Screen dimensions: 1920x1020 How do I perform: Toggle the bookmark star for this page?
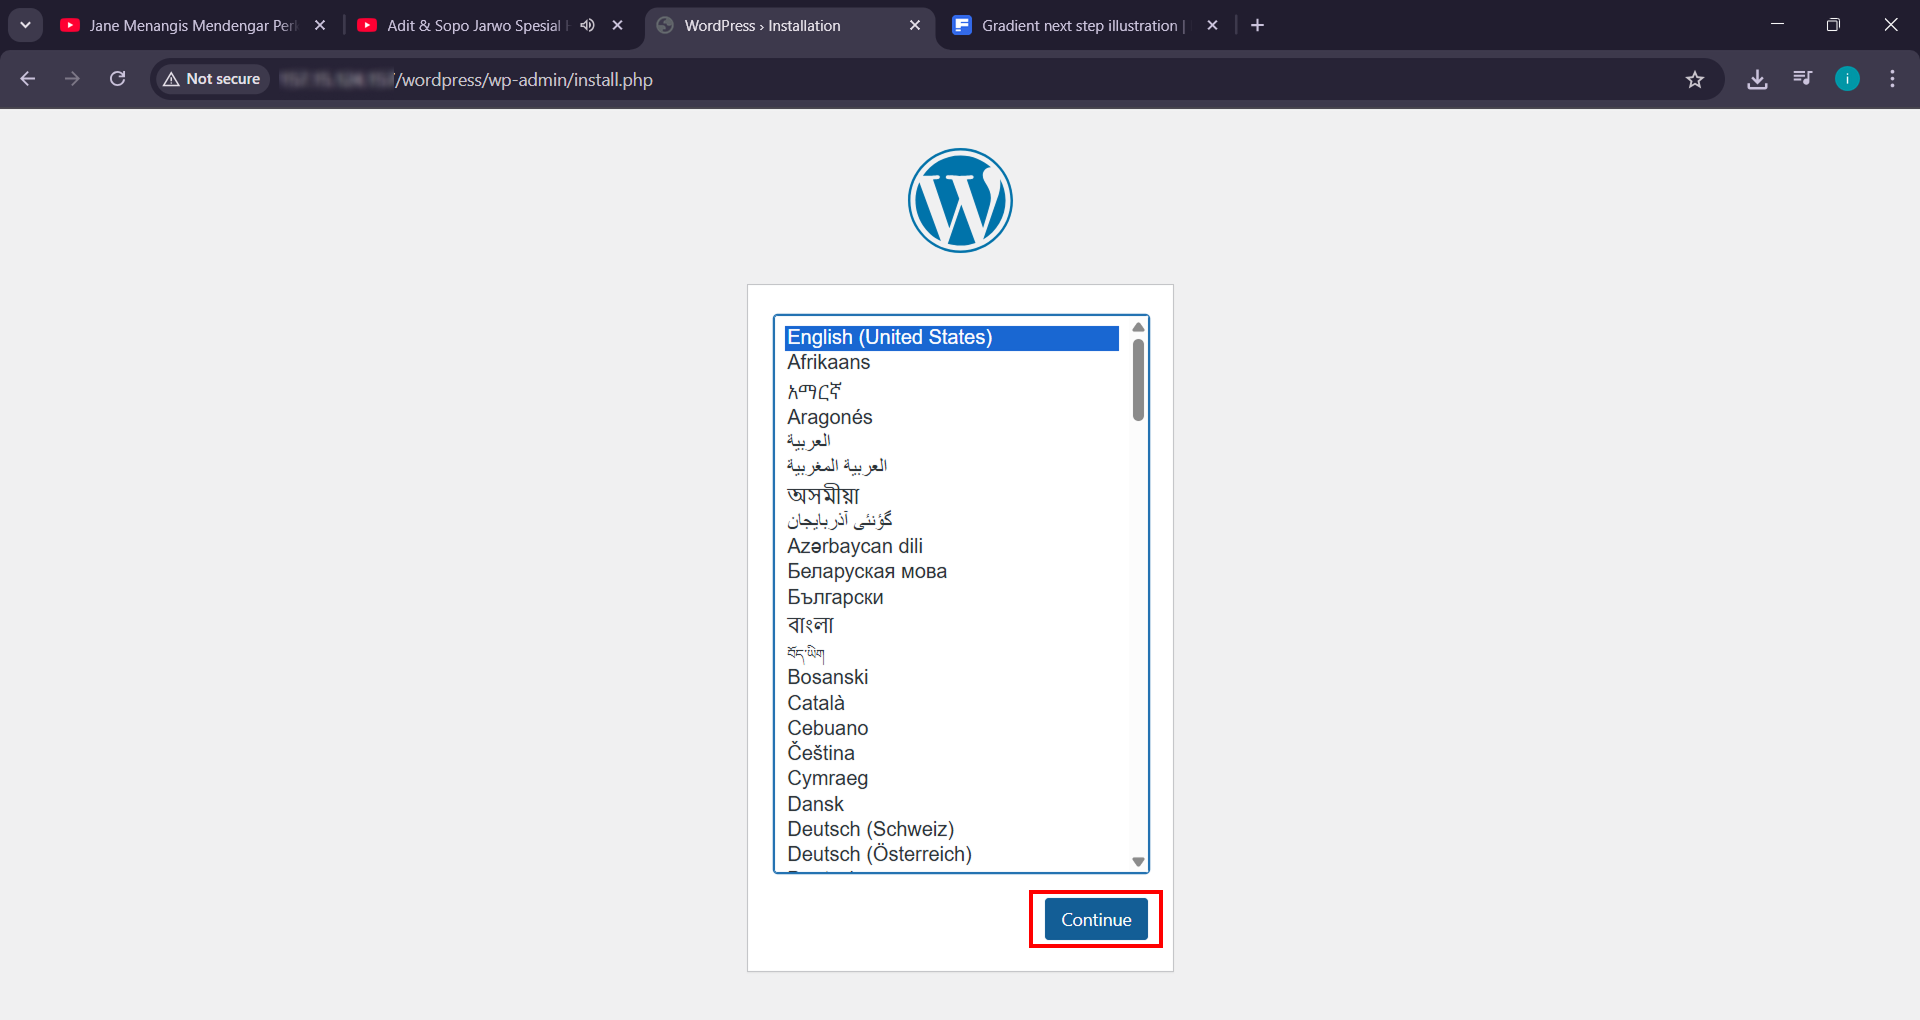1695,79
